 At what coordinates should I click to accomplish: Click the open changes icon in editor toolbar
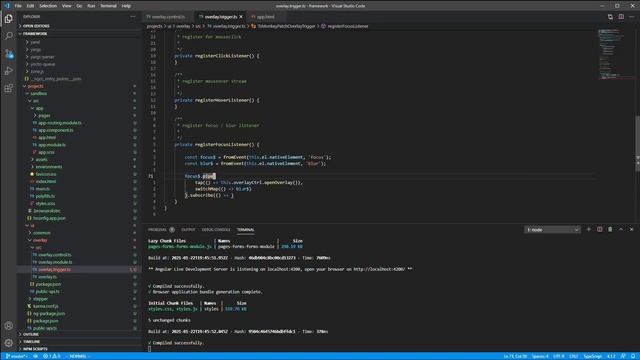point(610,17)
